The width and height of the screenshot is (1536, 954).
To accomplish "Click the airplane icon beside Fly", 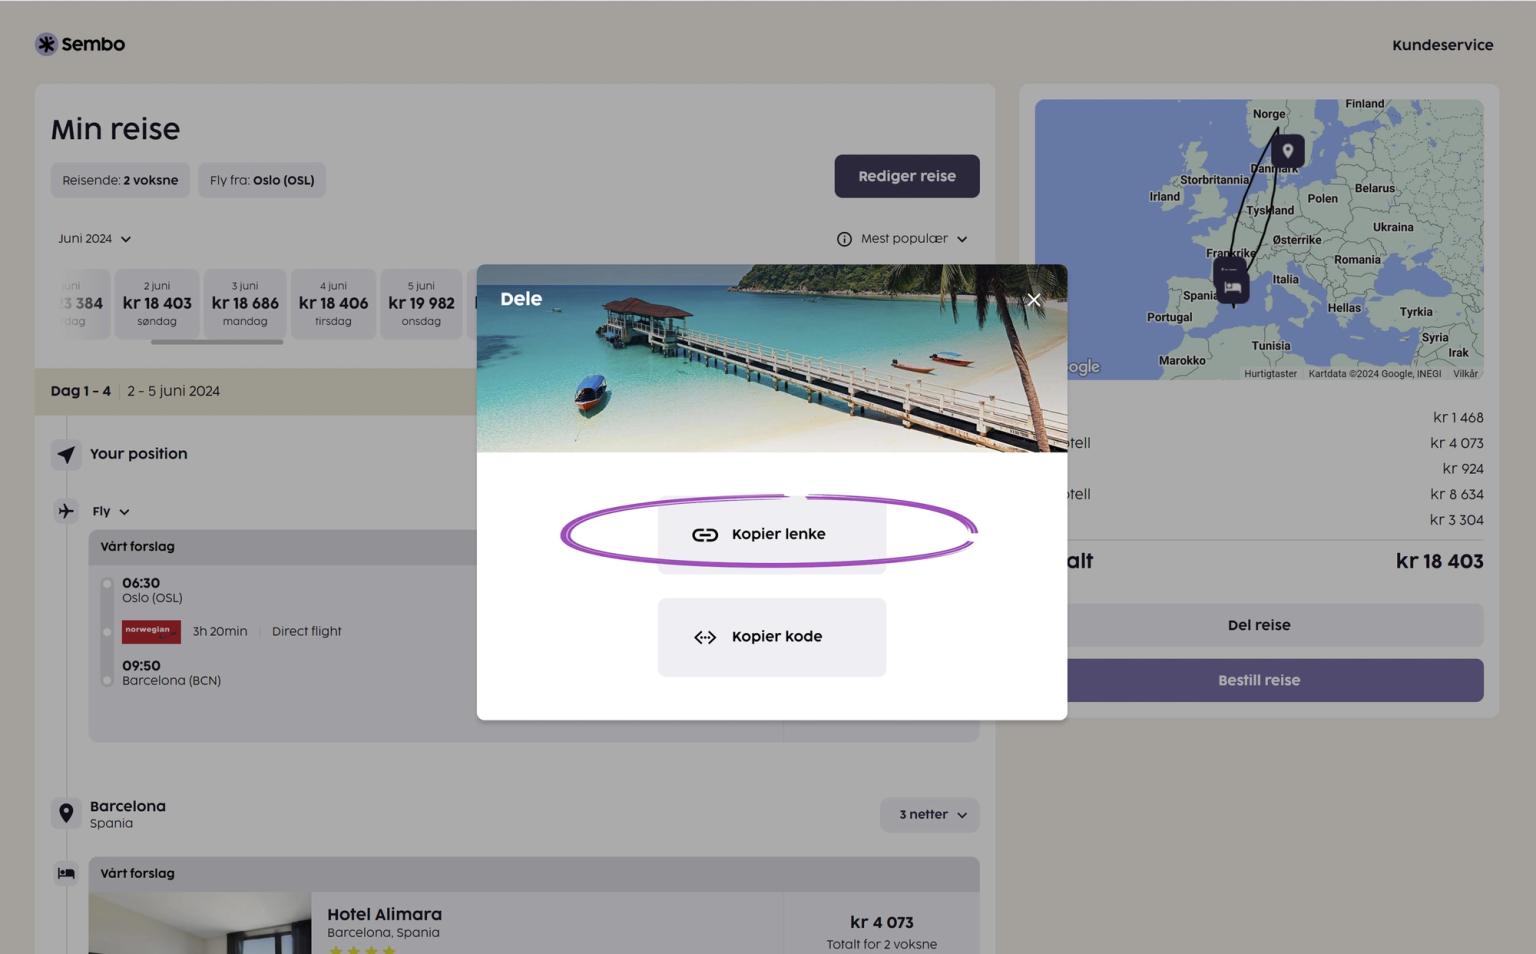I will click(66, 511).
